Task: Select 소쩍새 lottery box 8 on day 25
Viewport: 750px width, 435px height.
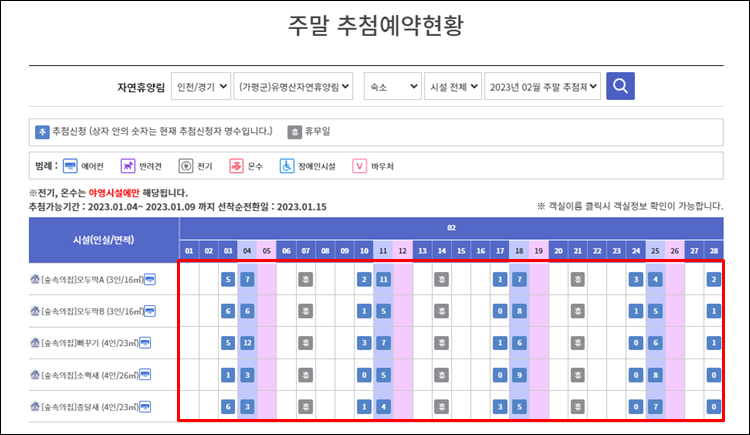Action: (x=655, y=375)
